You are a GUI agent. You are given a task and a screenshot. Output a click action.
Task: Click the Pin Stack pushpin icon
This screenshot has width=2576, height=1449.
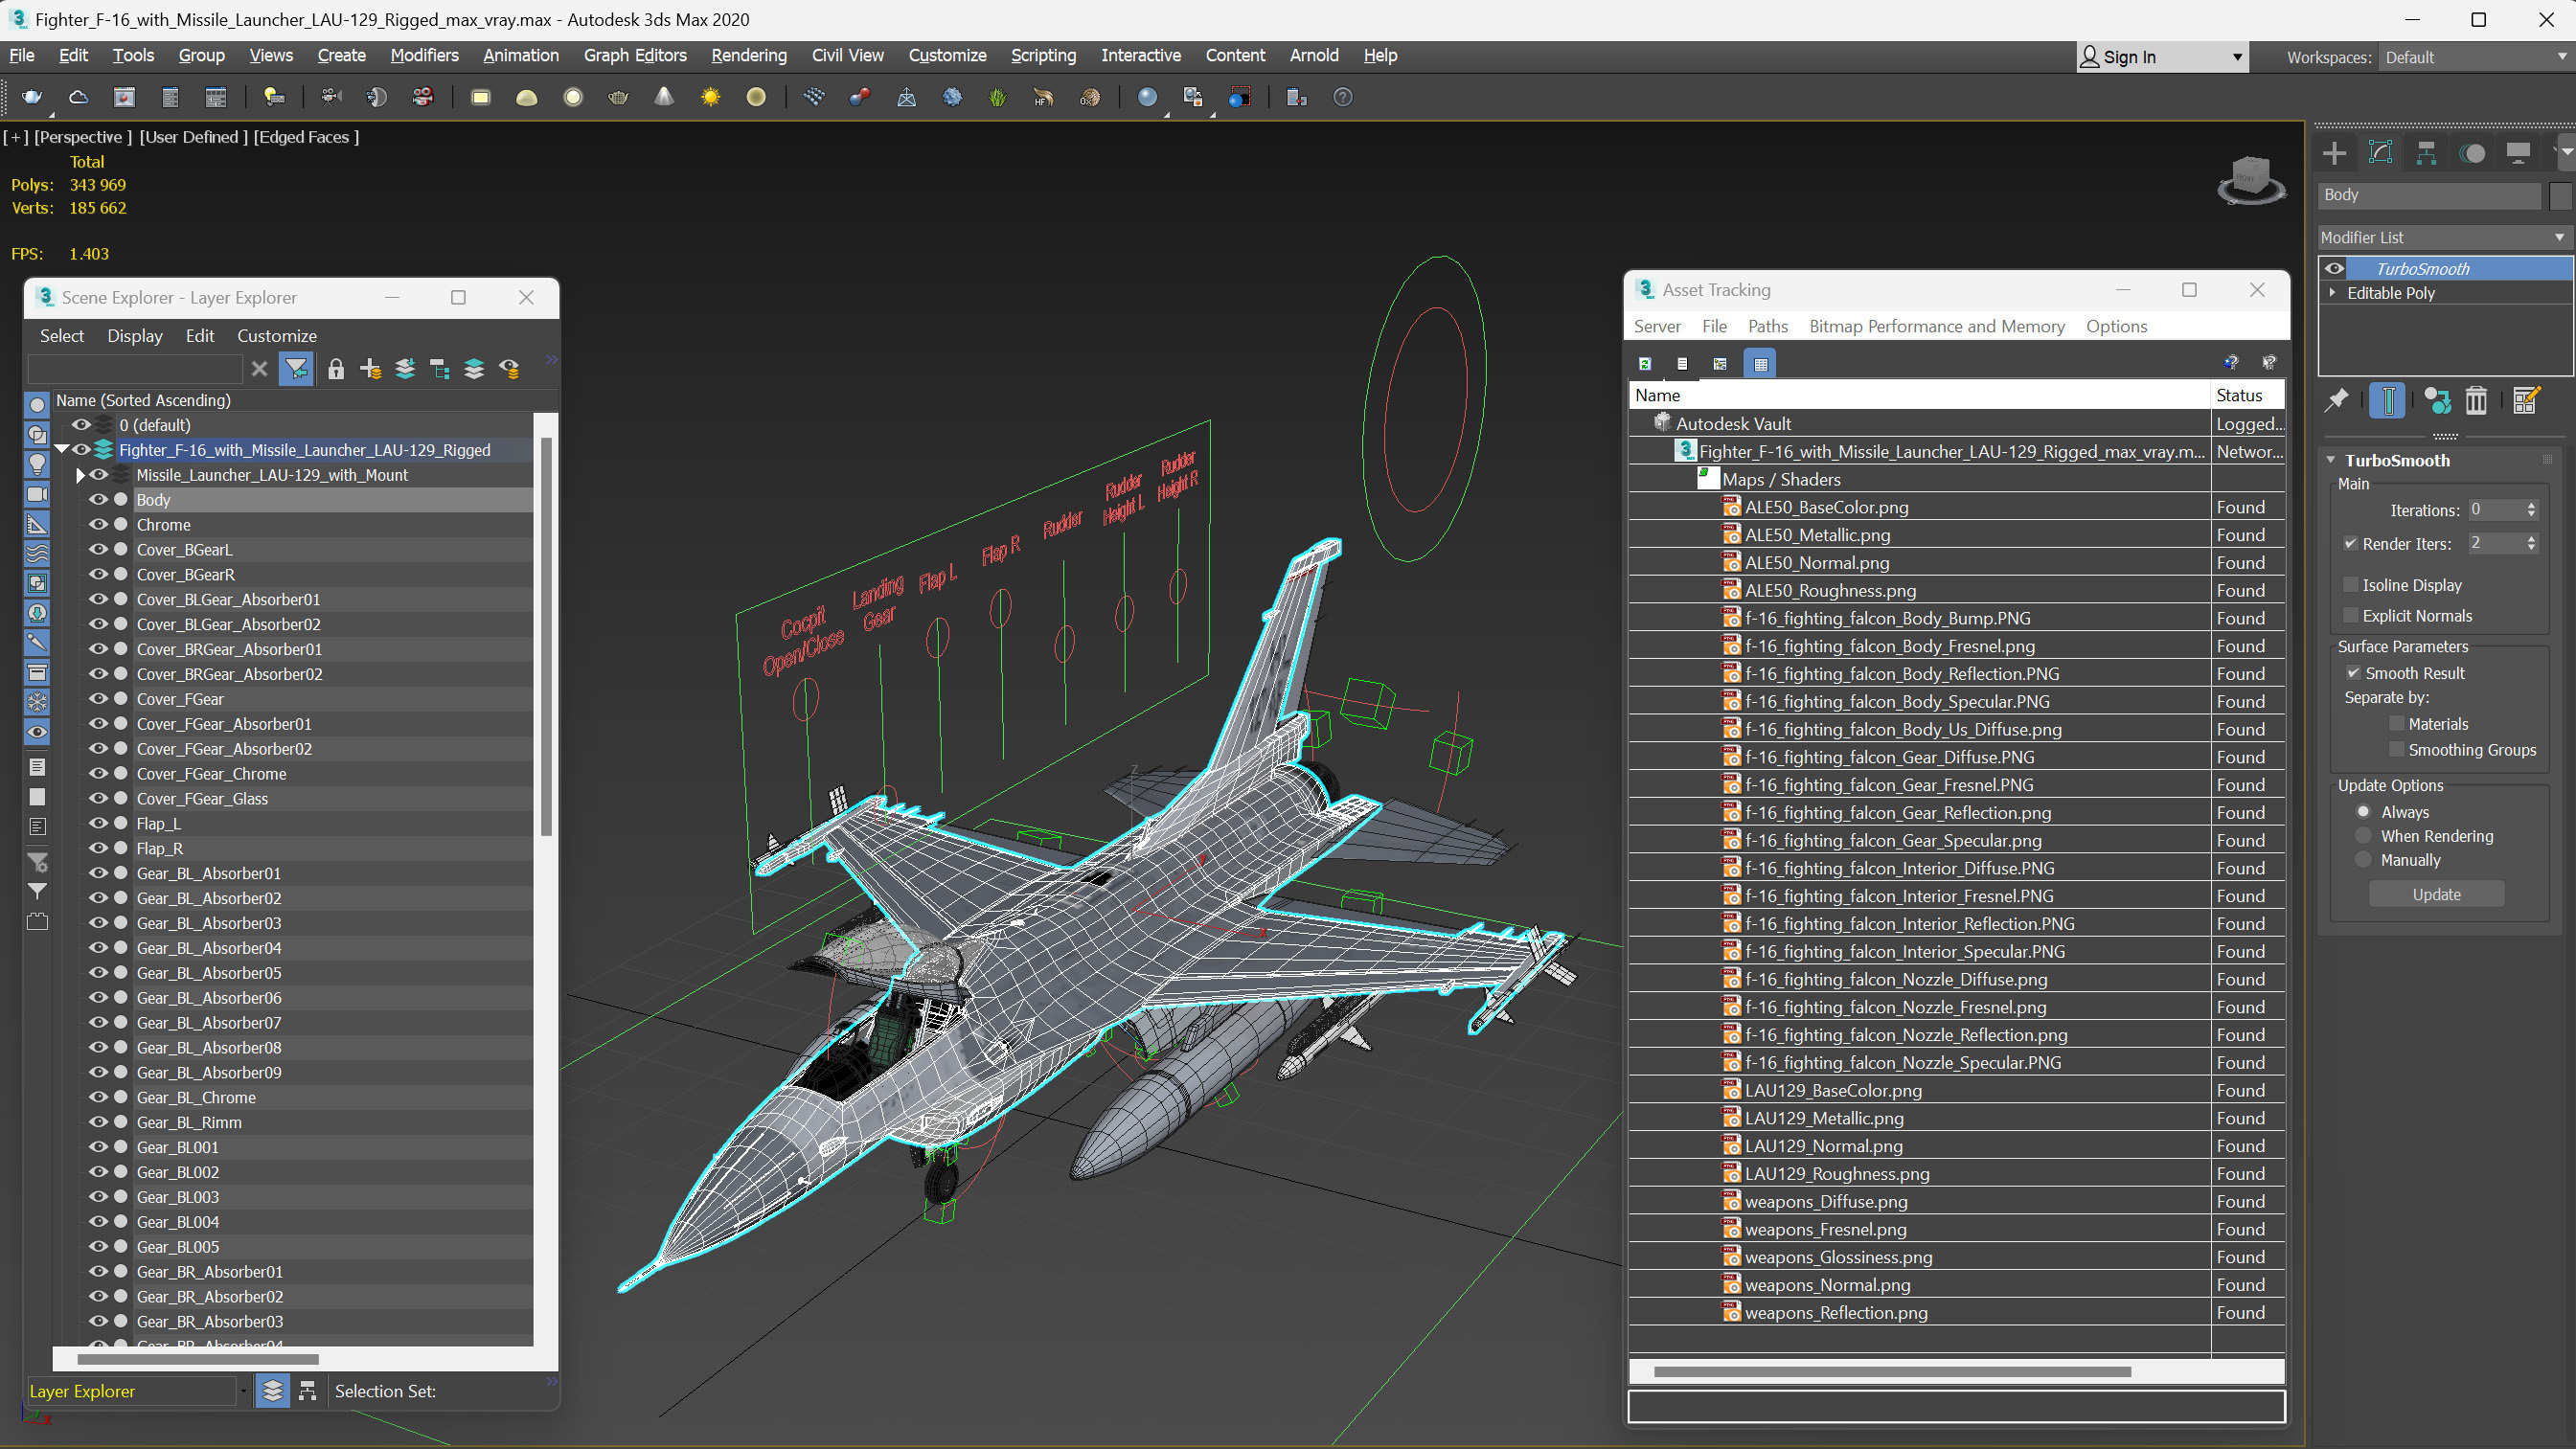(2336, 401)
